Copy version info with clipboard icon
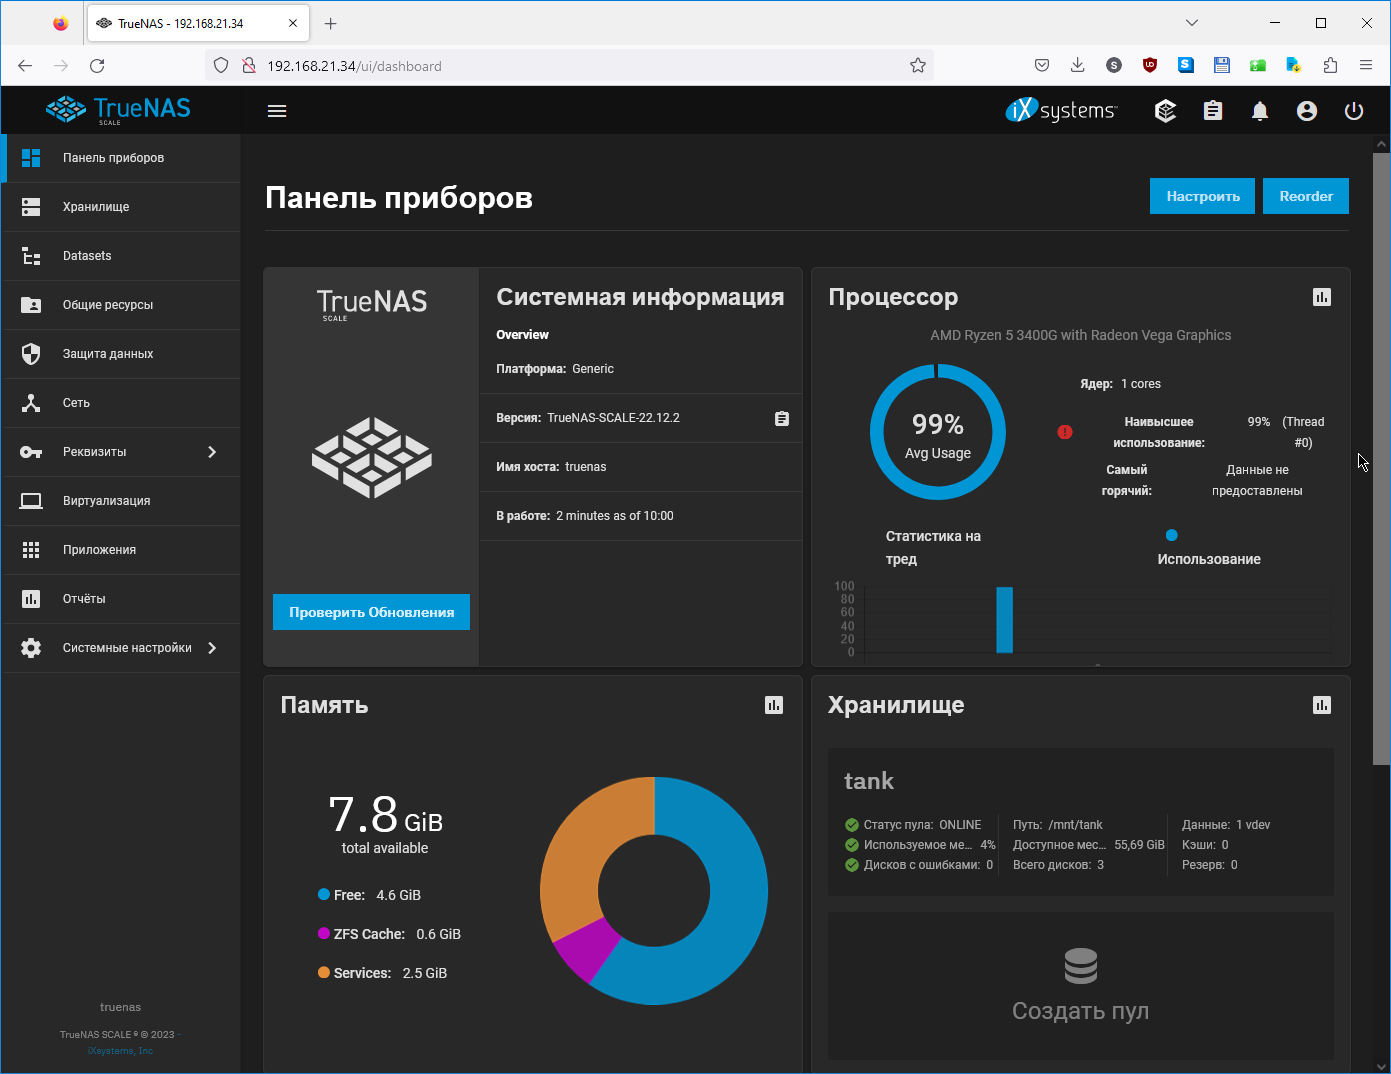 point(782,419)
